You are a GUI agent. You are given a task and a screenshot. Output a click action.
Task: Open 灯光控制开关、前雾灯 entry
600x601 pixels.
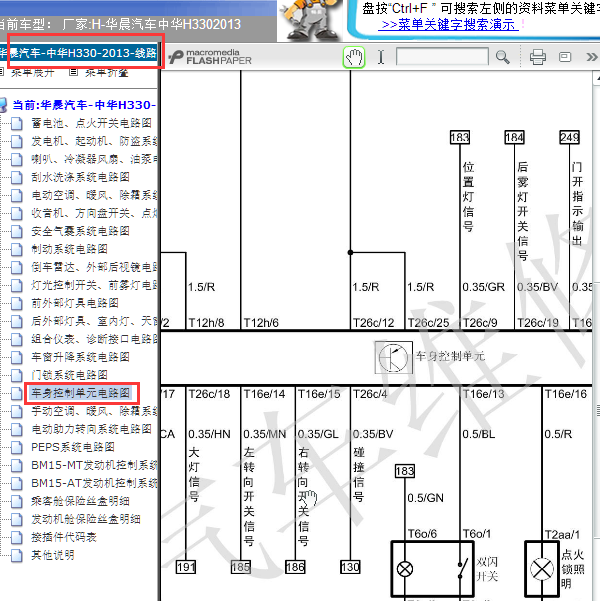[94, 285]
